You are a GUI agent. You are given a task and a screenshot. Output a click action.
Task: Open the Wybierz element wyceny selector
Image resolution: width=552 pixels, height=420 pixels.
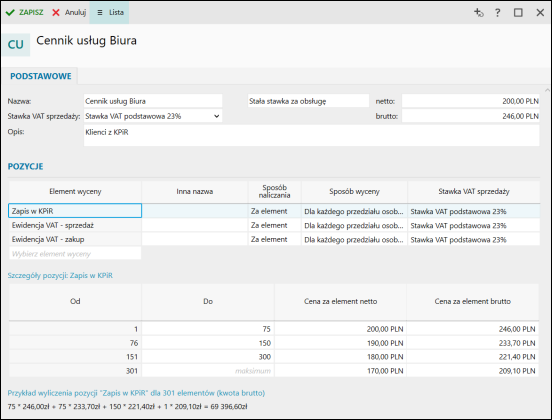[x=75, y=253]
